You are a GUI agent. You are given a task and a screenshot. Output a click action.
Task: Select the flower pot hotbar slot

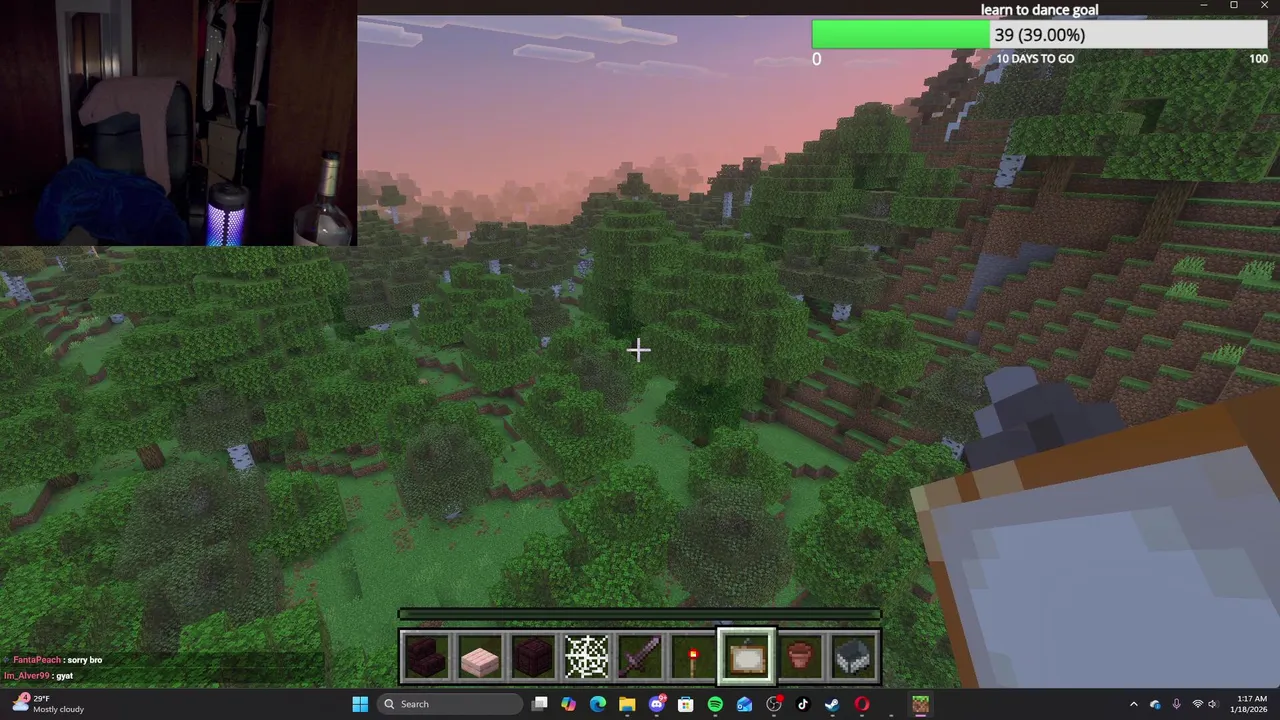[x=799, y=657]
